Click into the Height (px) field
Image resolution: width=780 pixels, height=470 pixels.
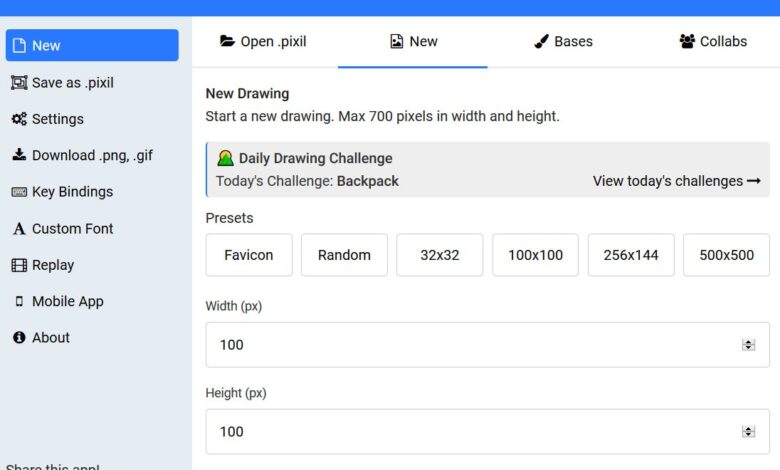coord(470,432)
